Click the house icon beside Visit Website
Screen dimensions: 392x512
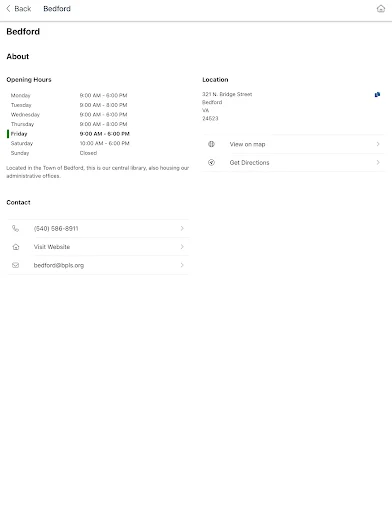[x=16, y=247]
